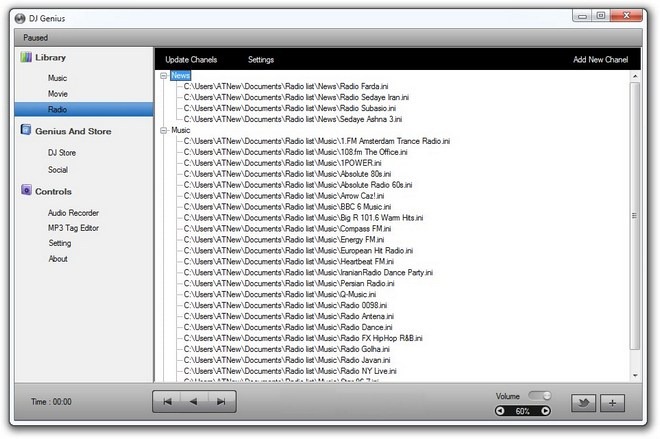Click the Library section icon
This screenshot has height=439, width=660.
(x=26, y=57)
